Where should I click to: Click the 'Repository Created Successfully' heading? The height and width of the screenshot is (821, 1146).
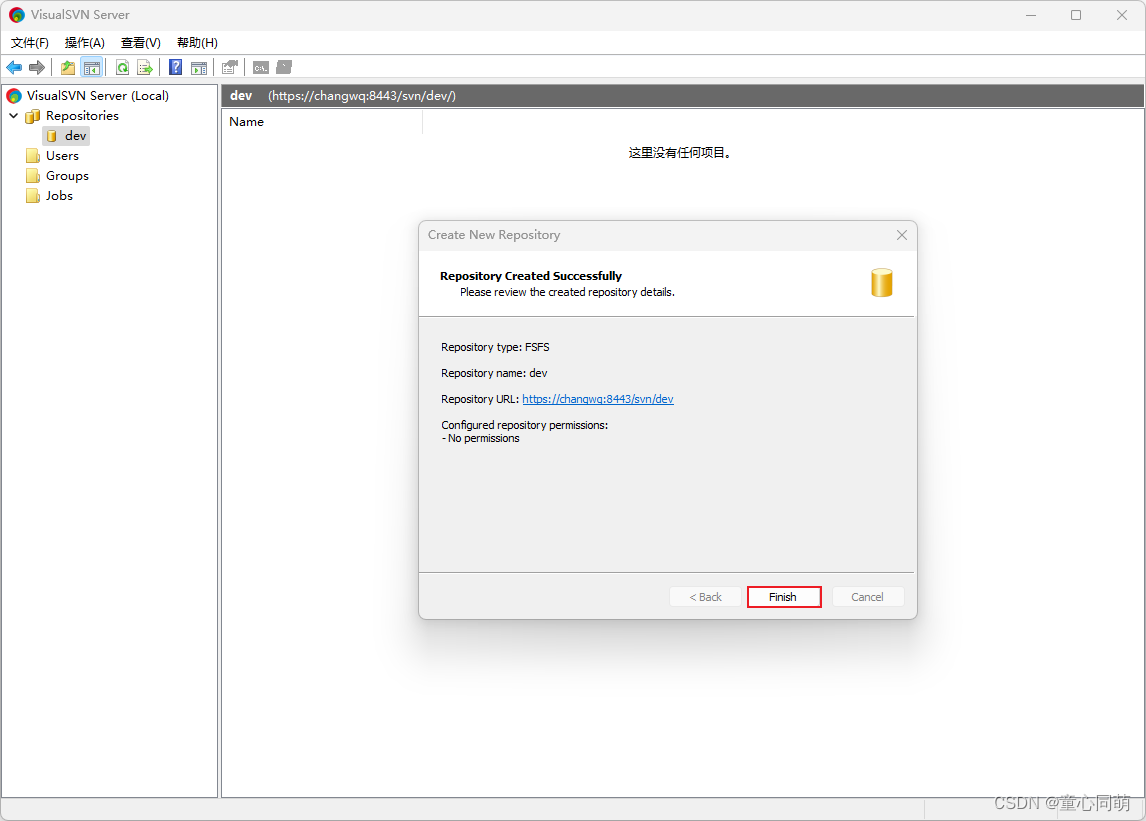531,276
